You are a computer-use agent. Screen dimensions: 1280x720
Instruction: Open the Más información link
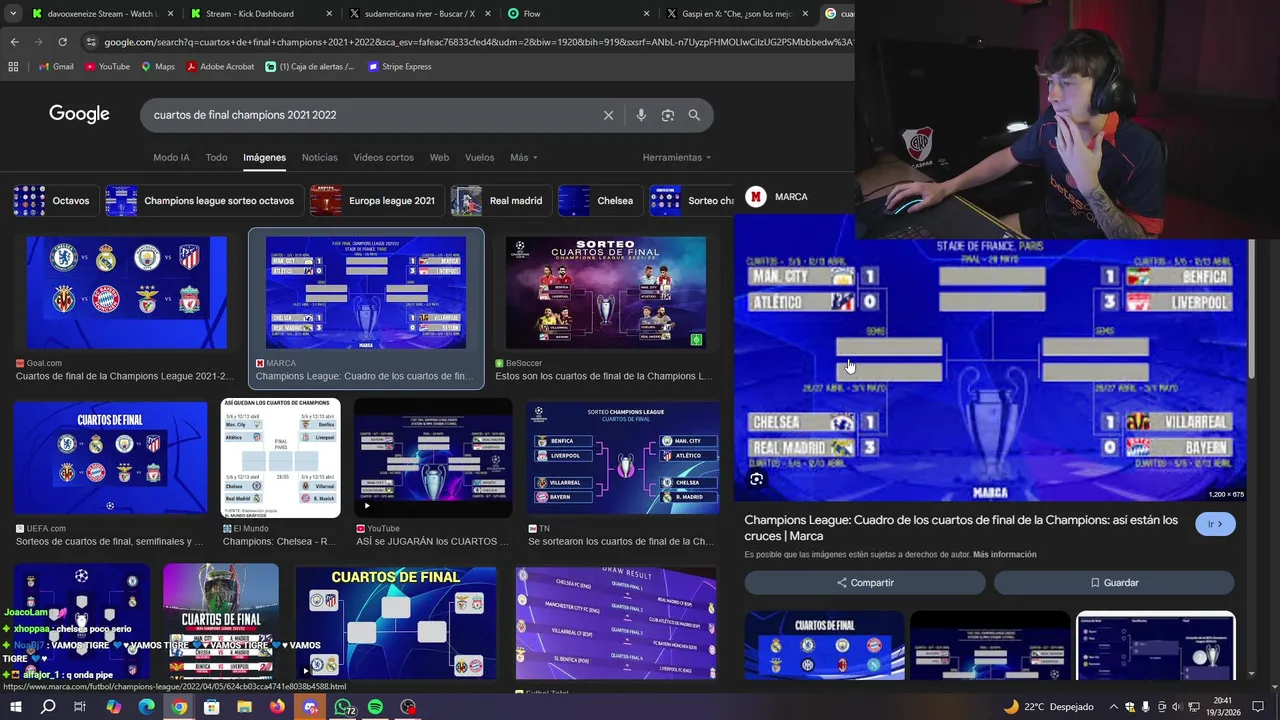(1004, 555)
